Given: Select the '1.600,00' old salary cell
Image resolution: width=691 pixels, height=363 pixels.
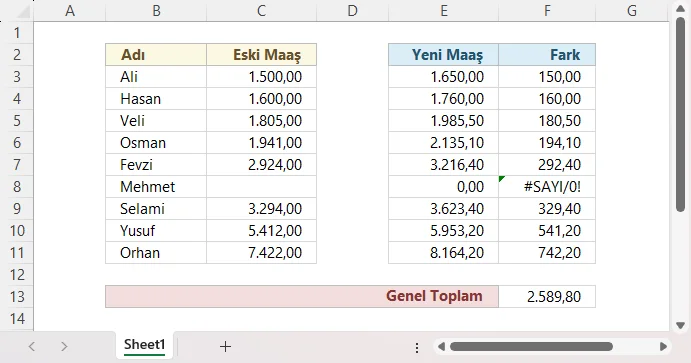Looking at the screenshot, I should pyautogui.click(x=261, y=99).
